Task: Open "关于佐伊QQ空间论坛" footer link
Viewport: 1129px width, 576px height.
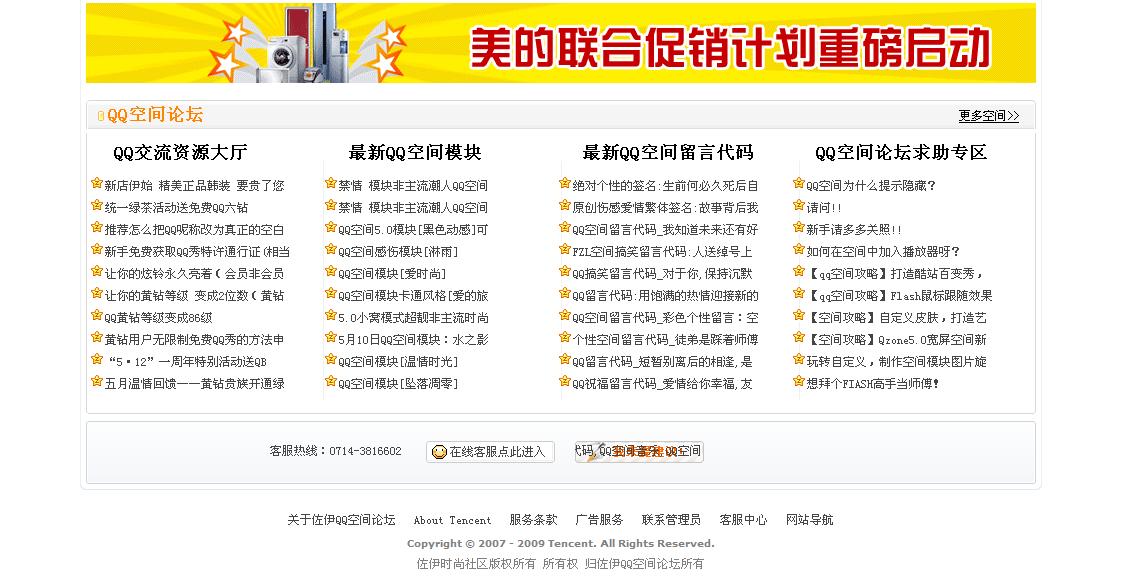Action: click(x=341, y=520)
